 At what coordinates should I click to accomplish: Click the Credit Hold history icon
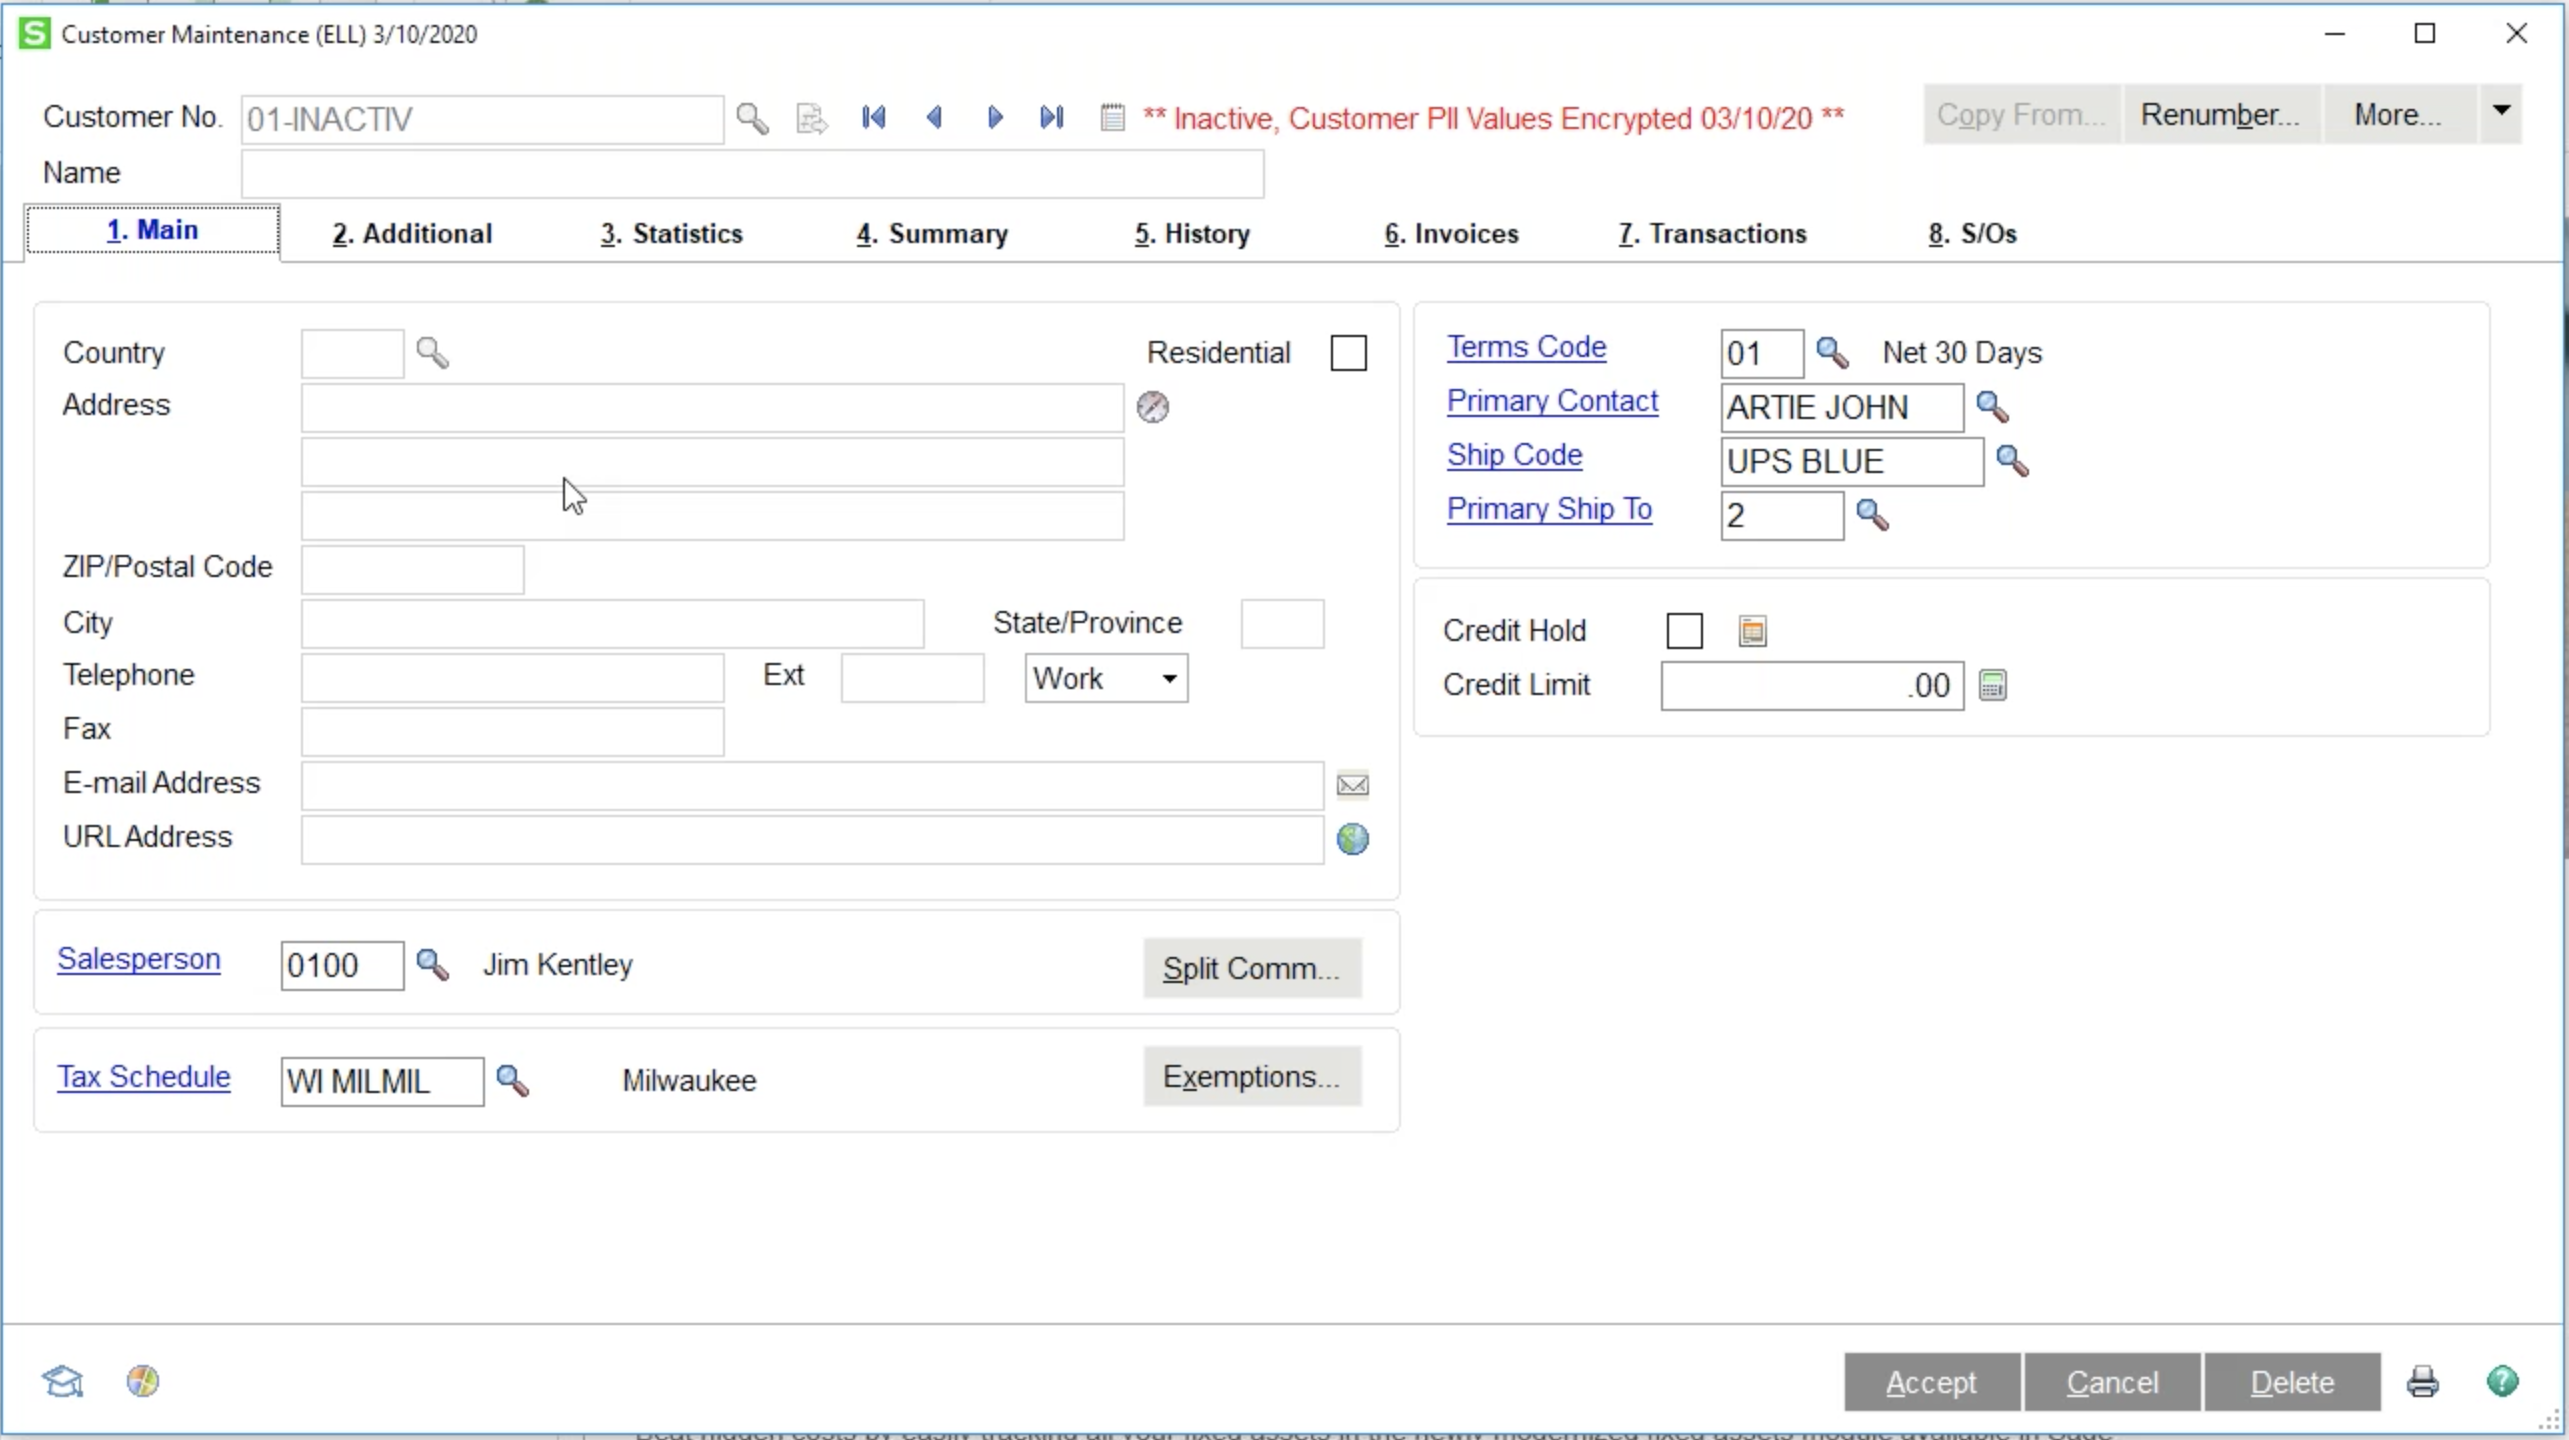point(1752,631)
